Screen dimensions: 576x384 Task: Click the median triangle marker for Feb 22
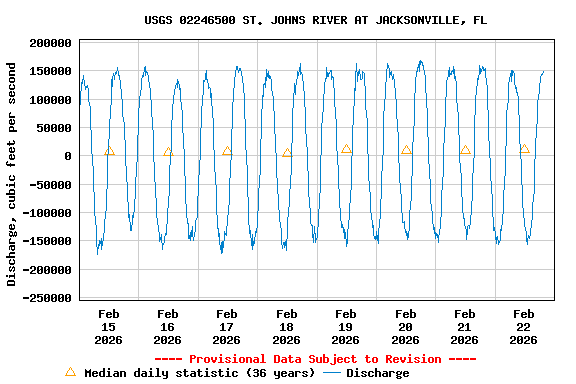coord(524,148)
